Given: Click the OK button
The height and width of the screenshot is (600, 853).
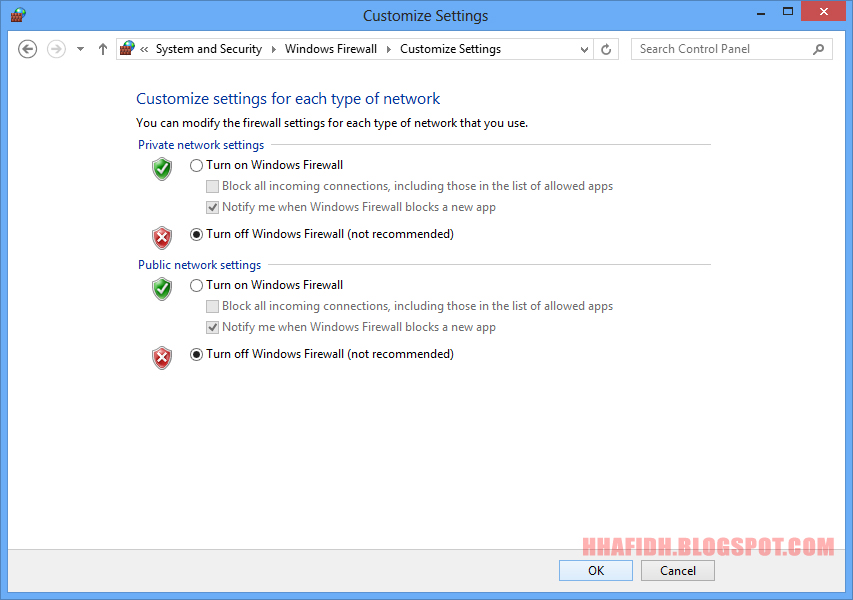Looking at the screenshot, I should click(x=595, y=570).
